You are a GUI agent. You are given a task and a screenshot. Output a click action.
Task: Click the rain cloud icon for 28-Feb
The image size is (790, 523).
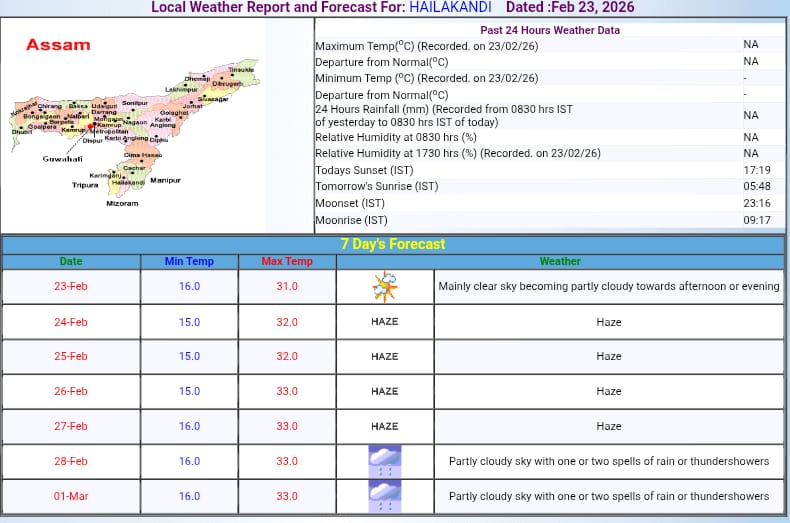385,461
